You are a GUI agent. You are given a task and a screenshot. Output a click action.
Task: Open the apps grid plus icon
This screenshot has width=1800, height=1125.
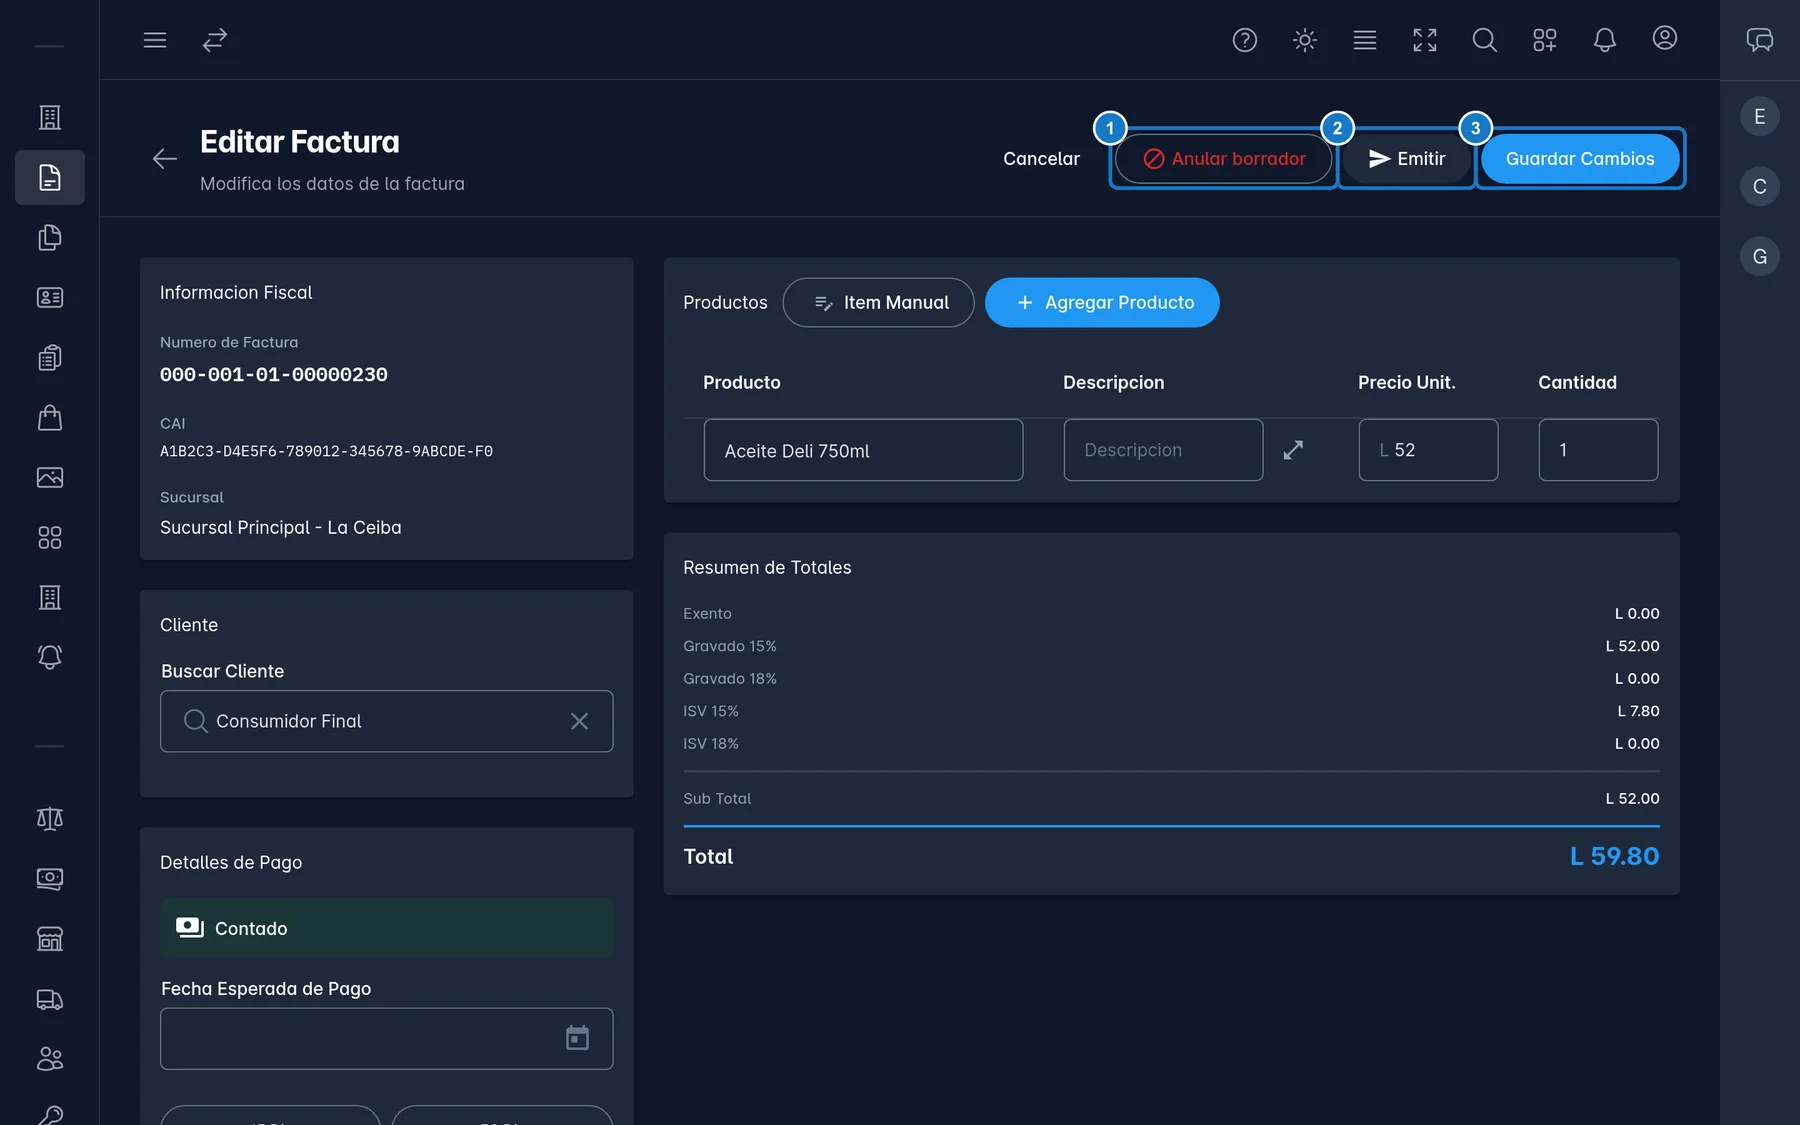point(1545,40)
